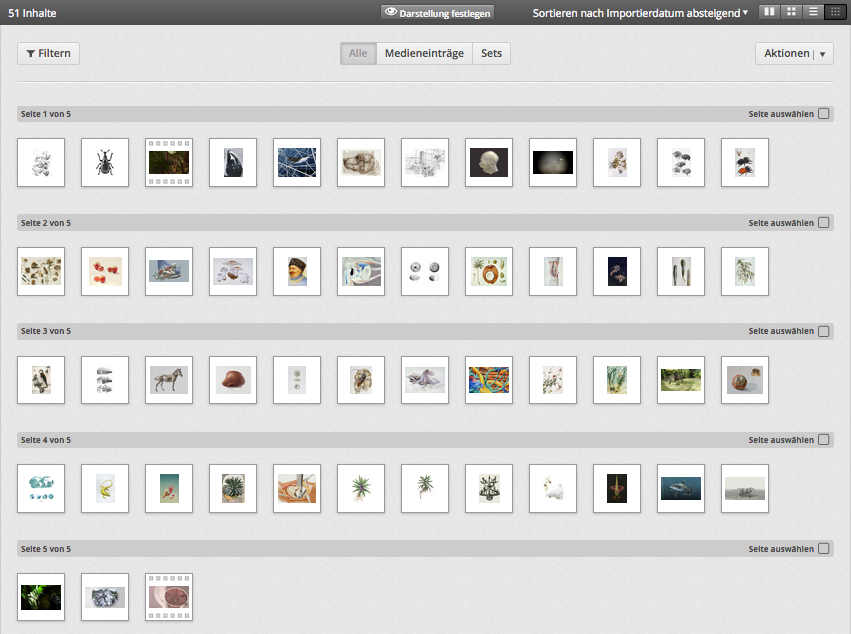
Task: Open the film-strip video thumbnail on page 1
Action: coord(169,162)
